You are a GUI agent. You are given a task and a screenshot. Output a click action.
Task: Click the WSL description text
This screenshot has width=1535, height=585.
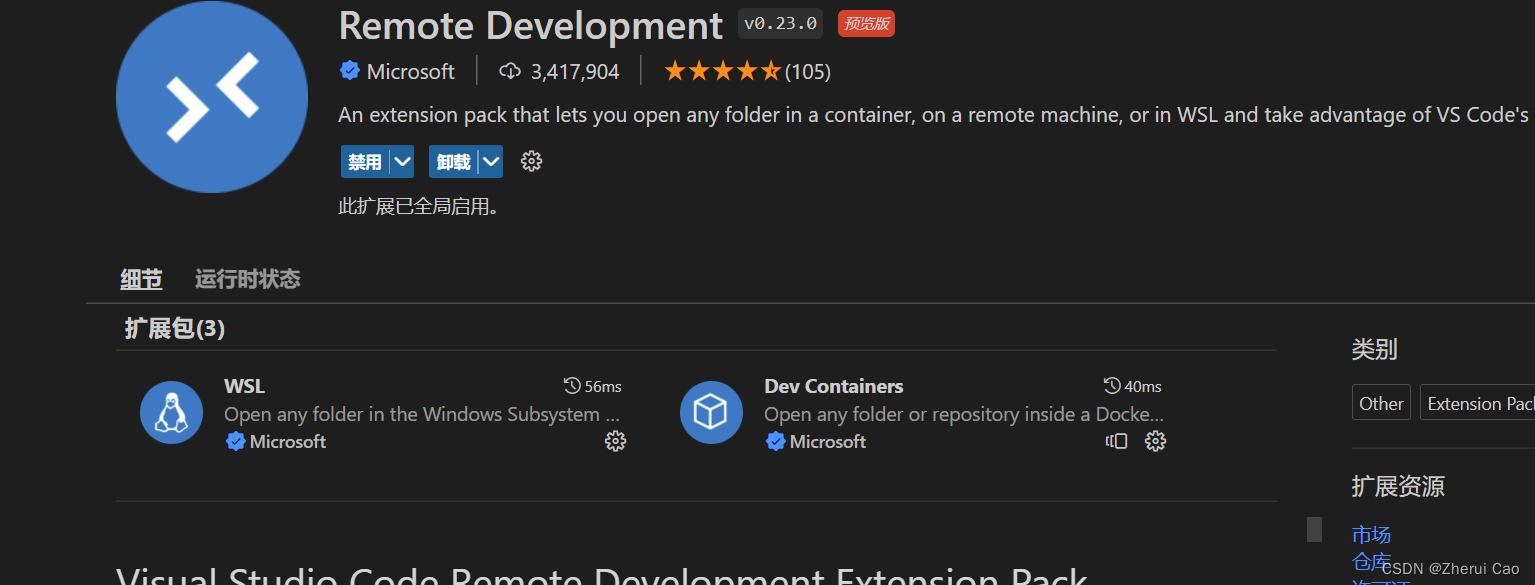tap(422, 414)
